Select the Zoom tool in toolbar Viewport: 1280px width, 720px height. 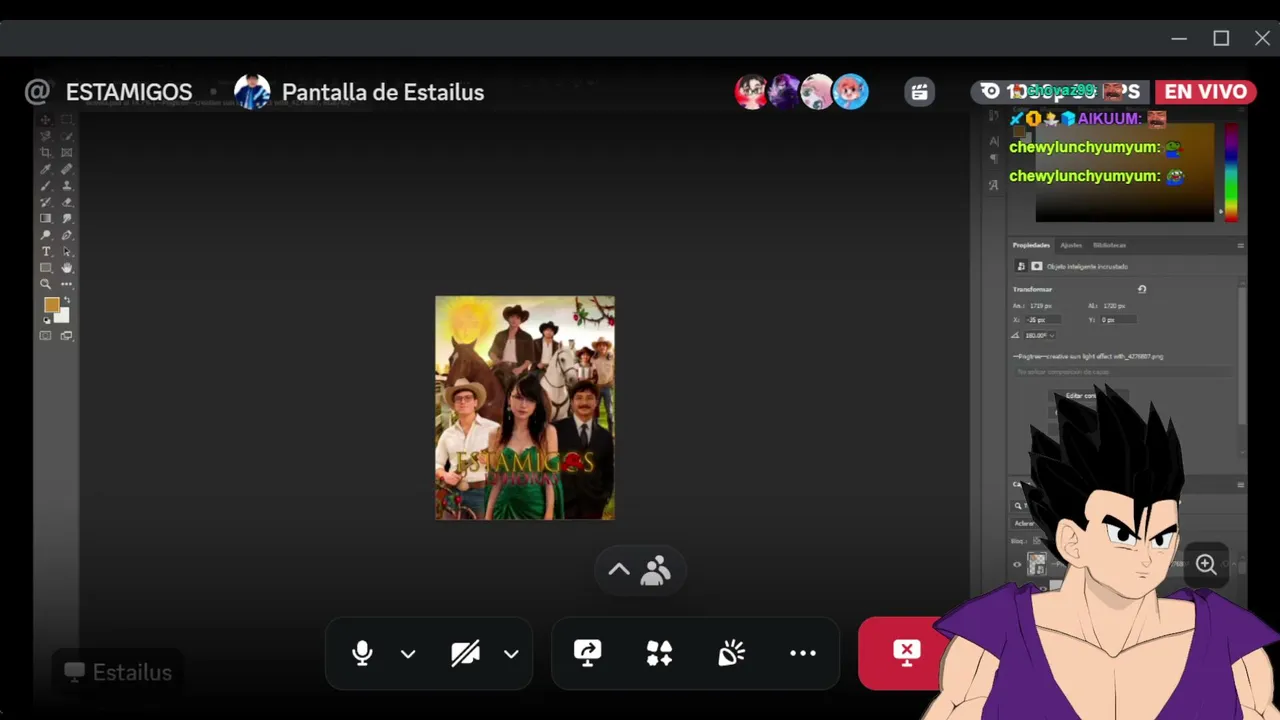[x=45, y=284]
